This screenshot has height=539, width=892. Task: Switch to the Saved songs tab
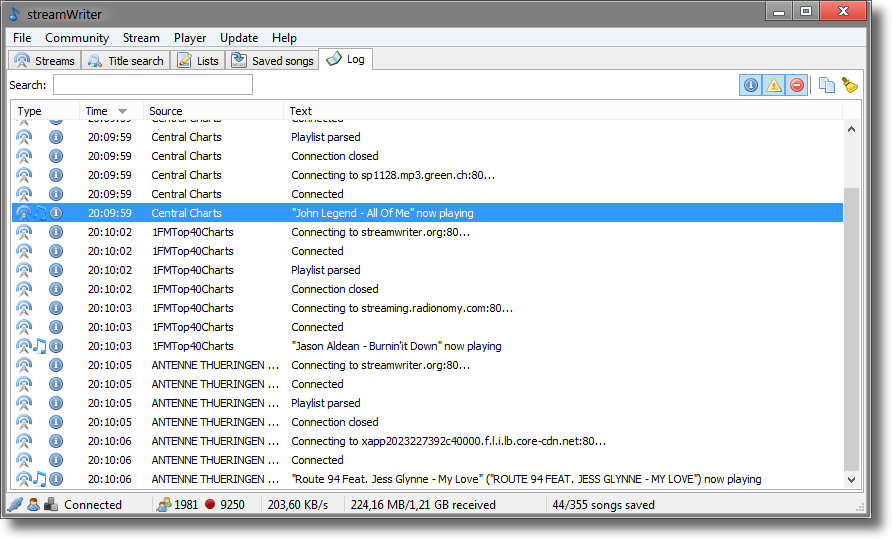click(273, 60)
